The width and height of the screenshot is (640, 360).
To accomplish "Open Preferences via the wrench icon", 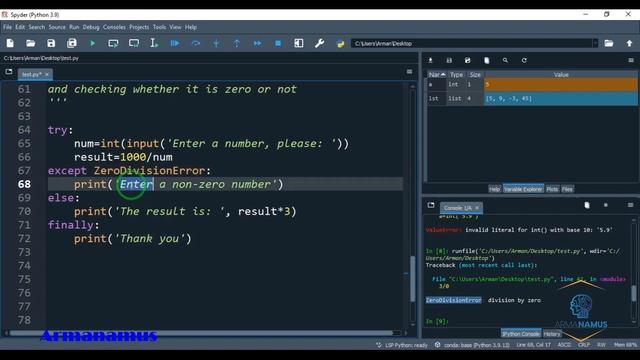I will [320, 43].
